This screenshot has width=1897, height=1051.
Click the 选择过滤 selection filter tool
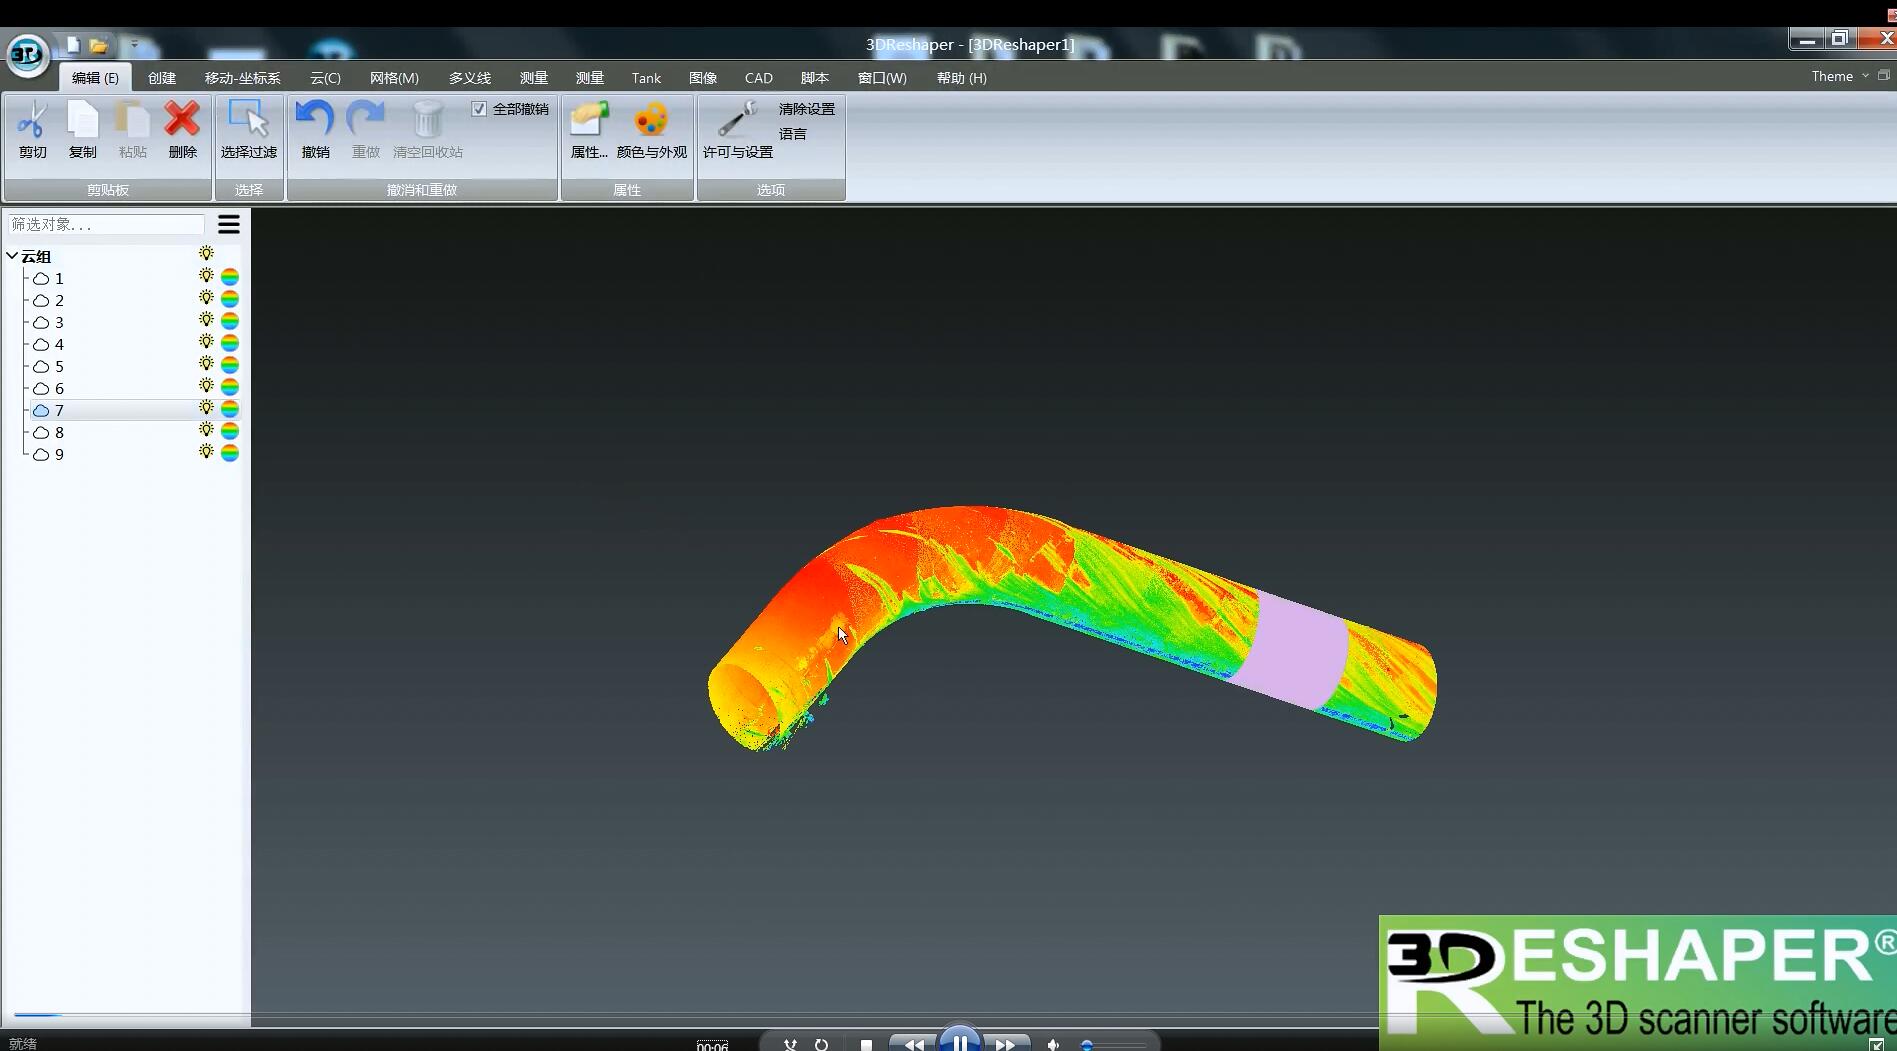[x=249, y=130]
